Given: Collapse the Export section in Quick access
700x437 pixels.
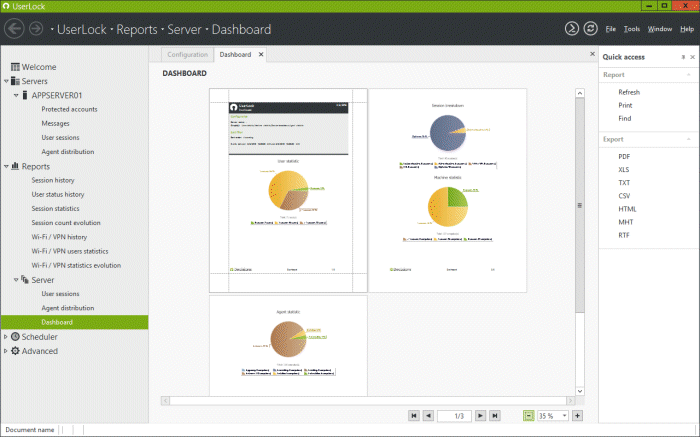Looking at the screenshot, I should (x=688, y=139).
